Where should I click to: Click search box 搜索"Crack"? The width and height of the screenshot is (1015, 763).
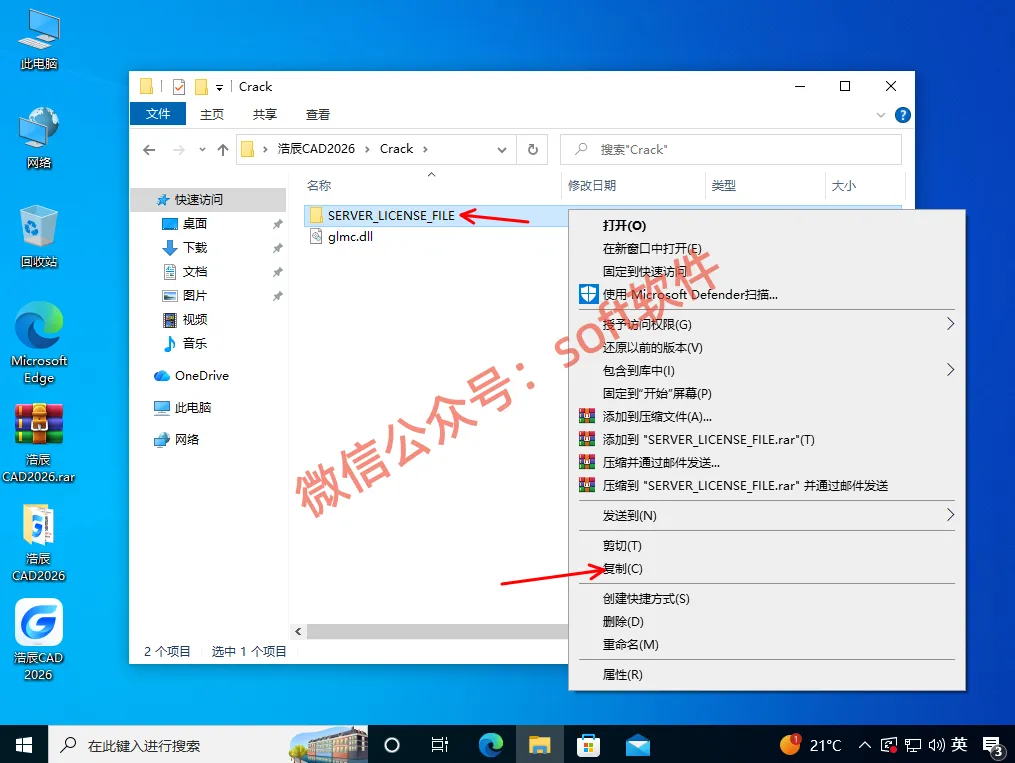731,149
